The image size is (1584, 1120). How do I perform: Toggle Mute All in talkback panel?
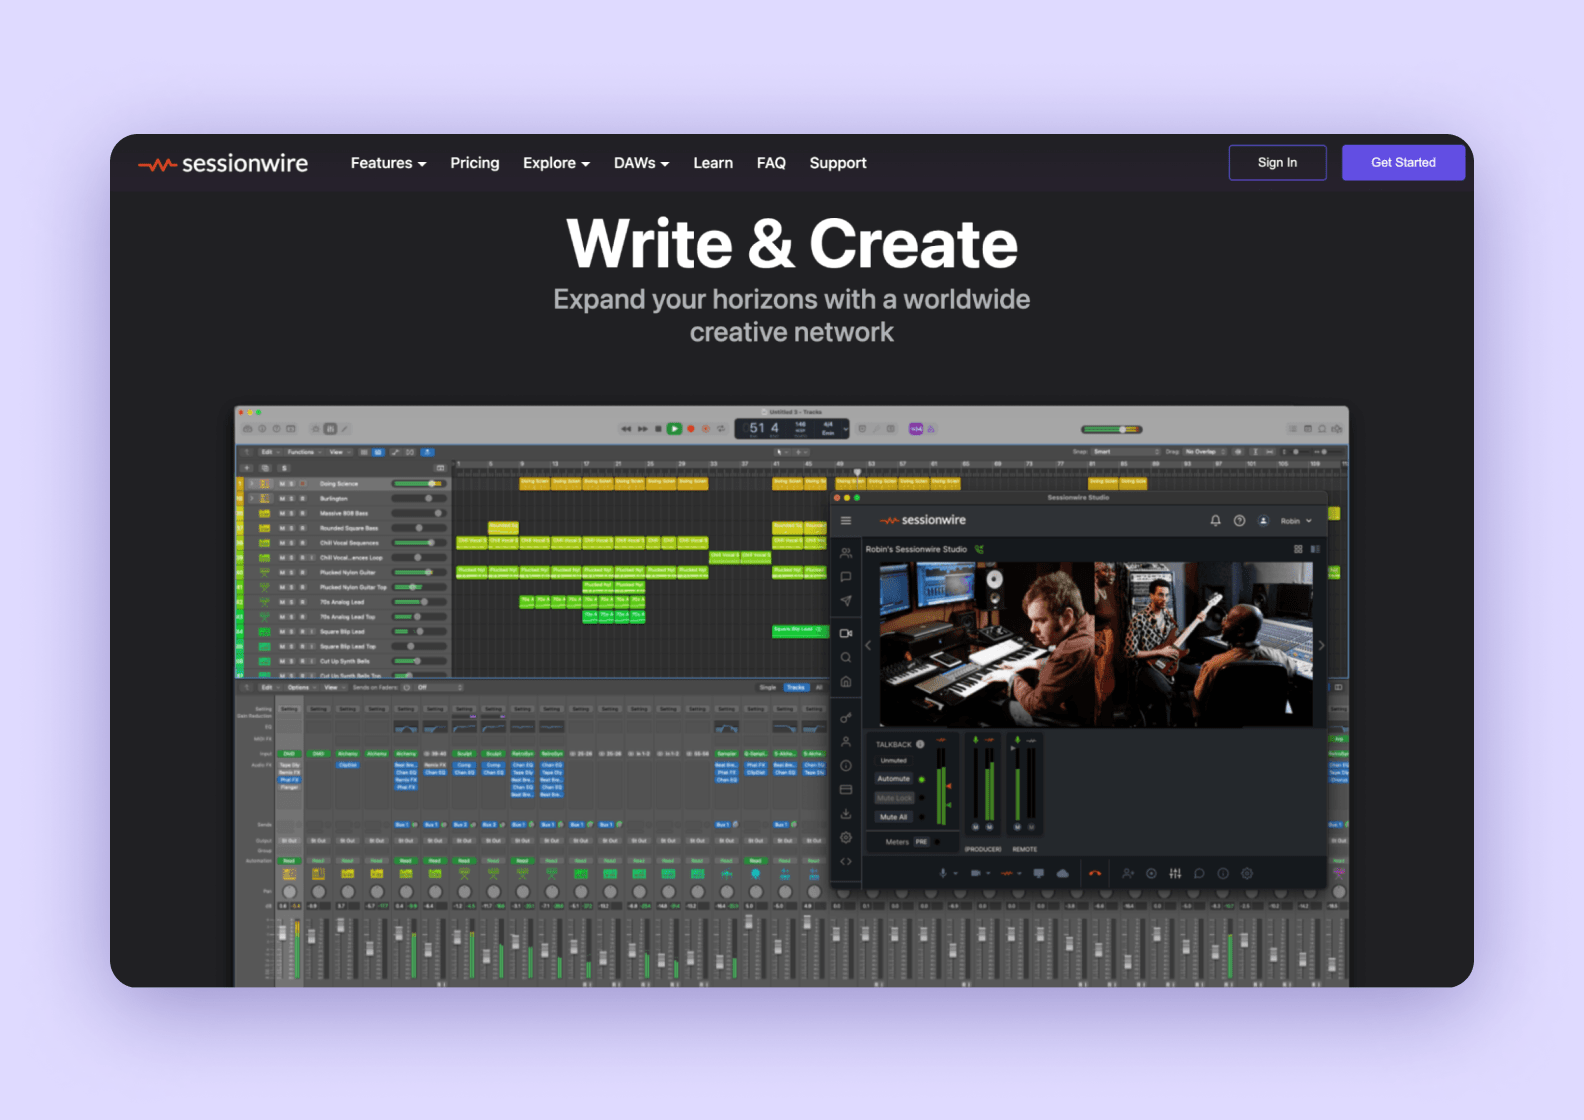(x=894, y=817)
